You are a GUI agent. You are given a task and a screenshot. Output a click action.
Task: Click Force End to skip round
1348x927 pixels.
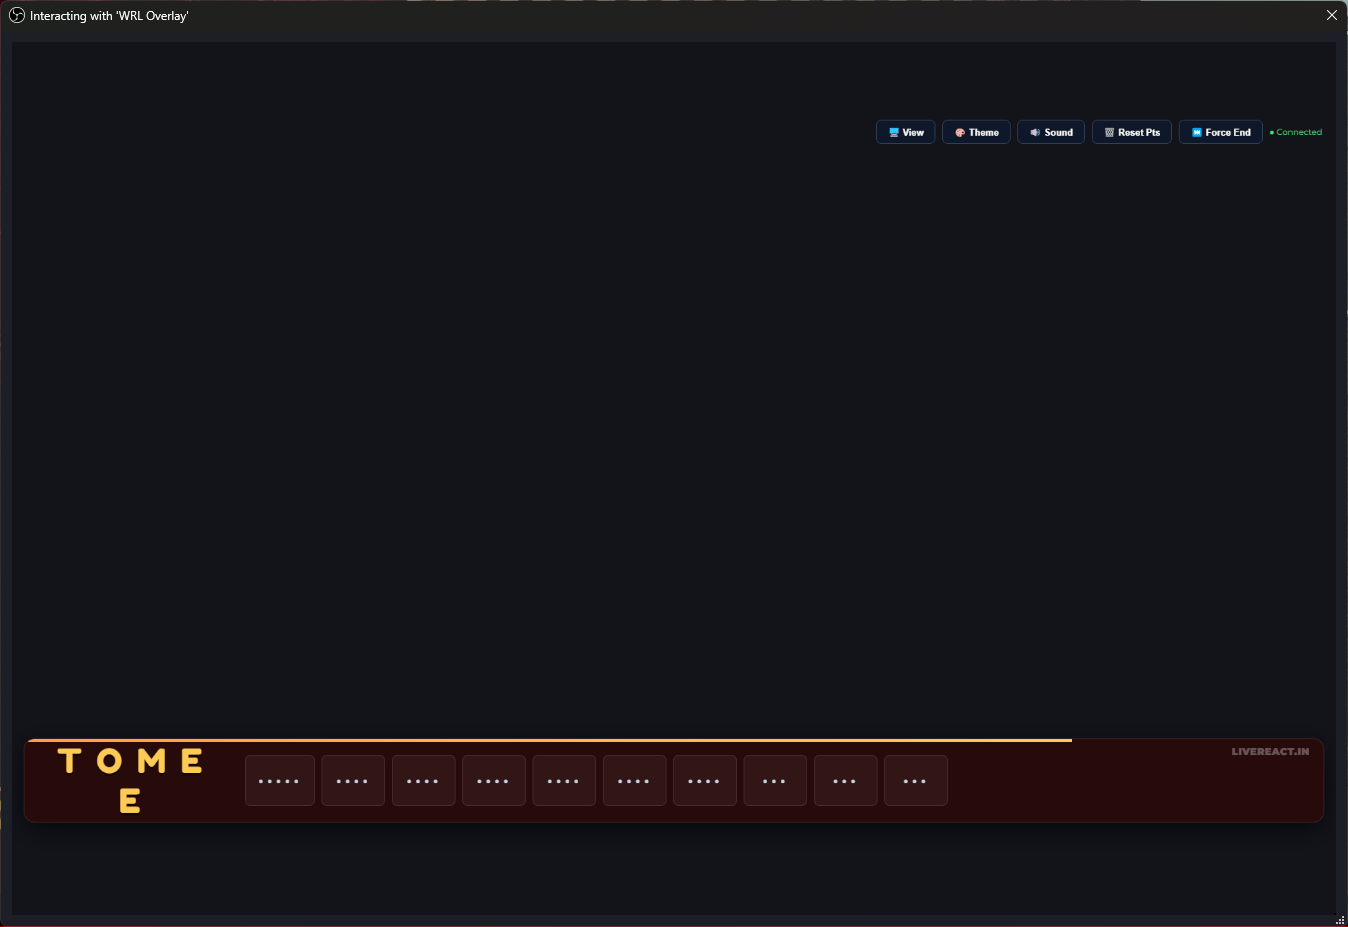click(1220, 132)
